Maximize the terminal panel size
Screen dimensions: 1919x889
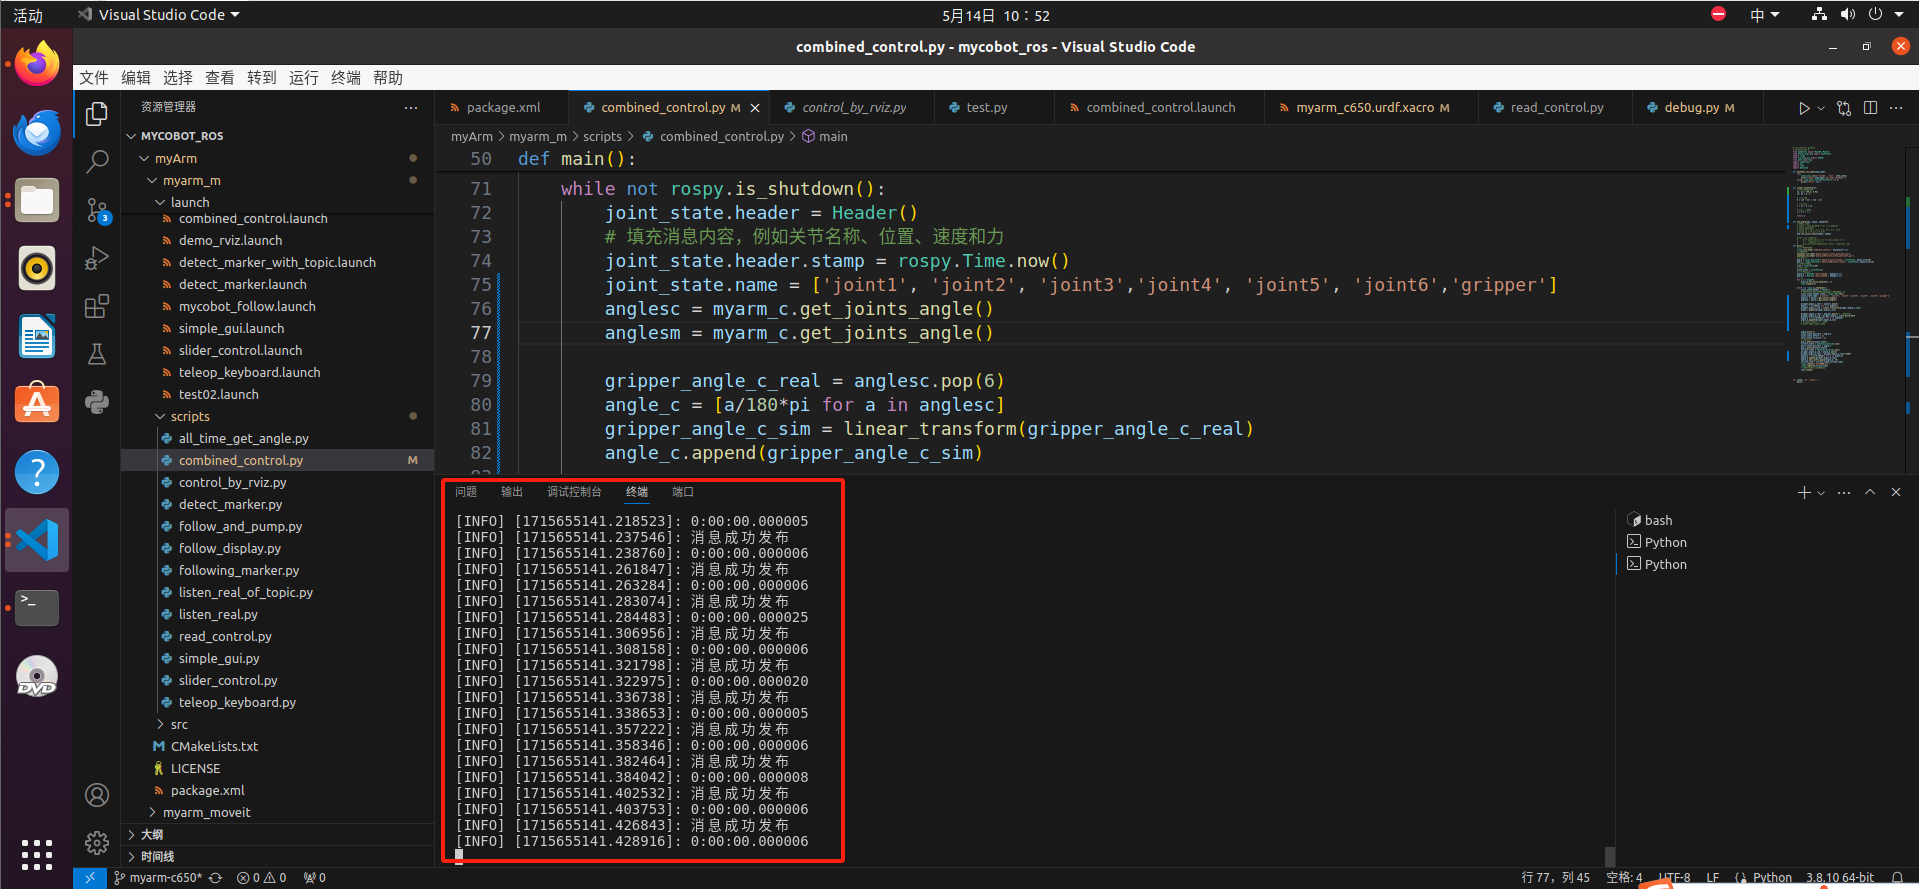[x=1870, y=492]
